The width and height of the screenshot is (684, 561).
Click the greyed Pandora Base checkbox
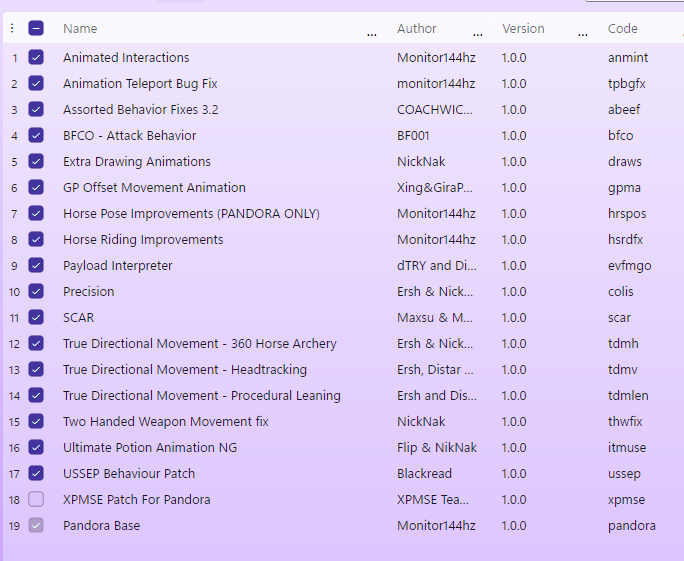pyautogui.click(x=36, y=525)
